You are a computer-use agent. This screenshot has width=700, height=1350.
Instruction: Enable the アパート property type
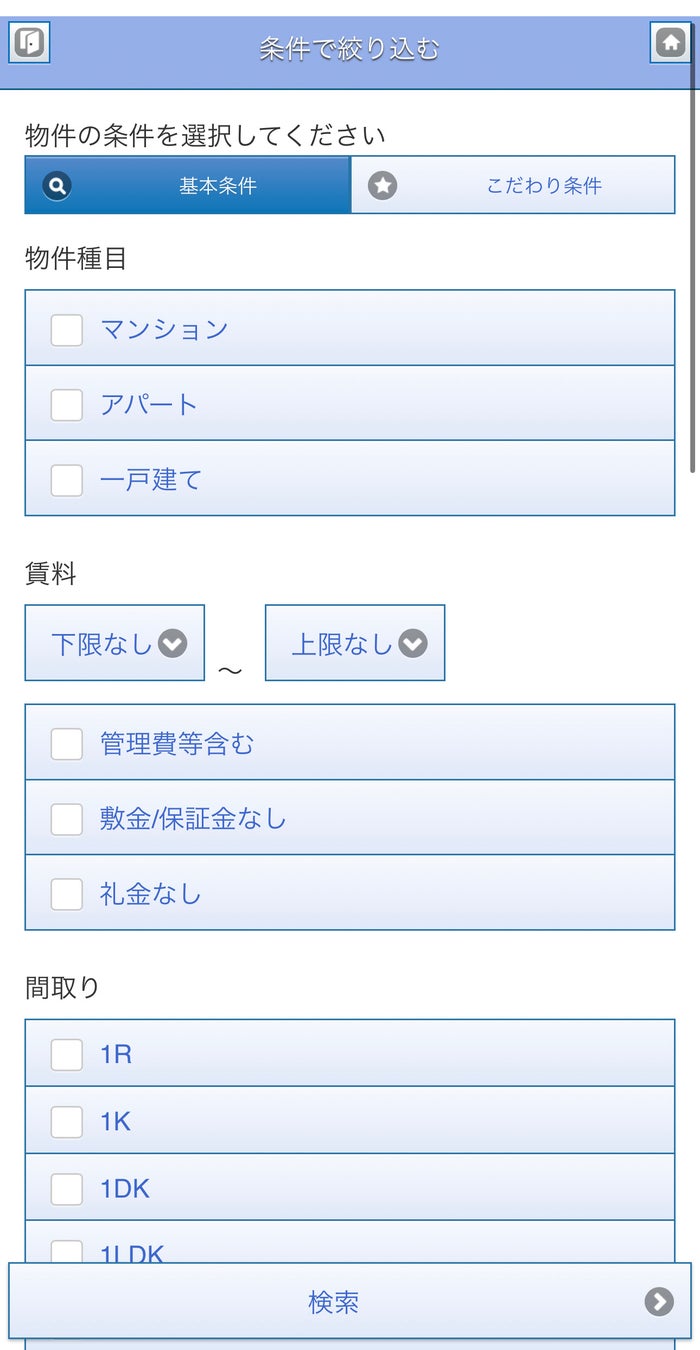[x=67, y=404]
